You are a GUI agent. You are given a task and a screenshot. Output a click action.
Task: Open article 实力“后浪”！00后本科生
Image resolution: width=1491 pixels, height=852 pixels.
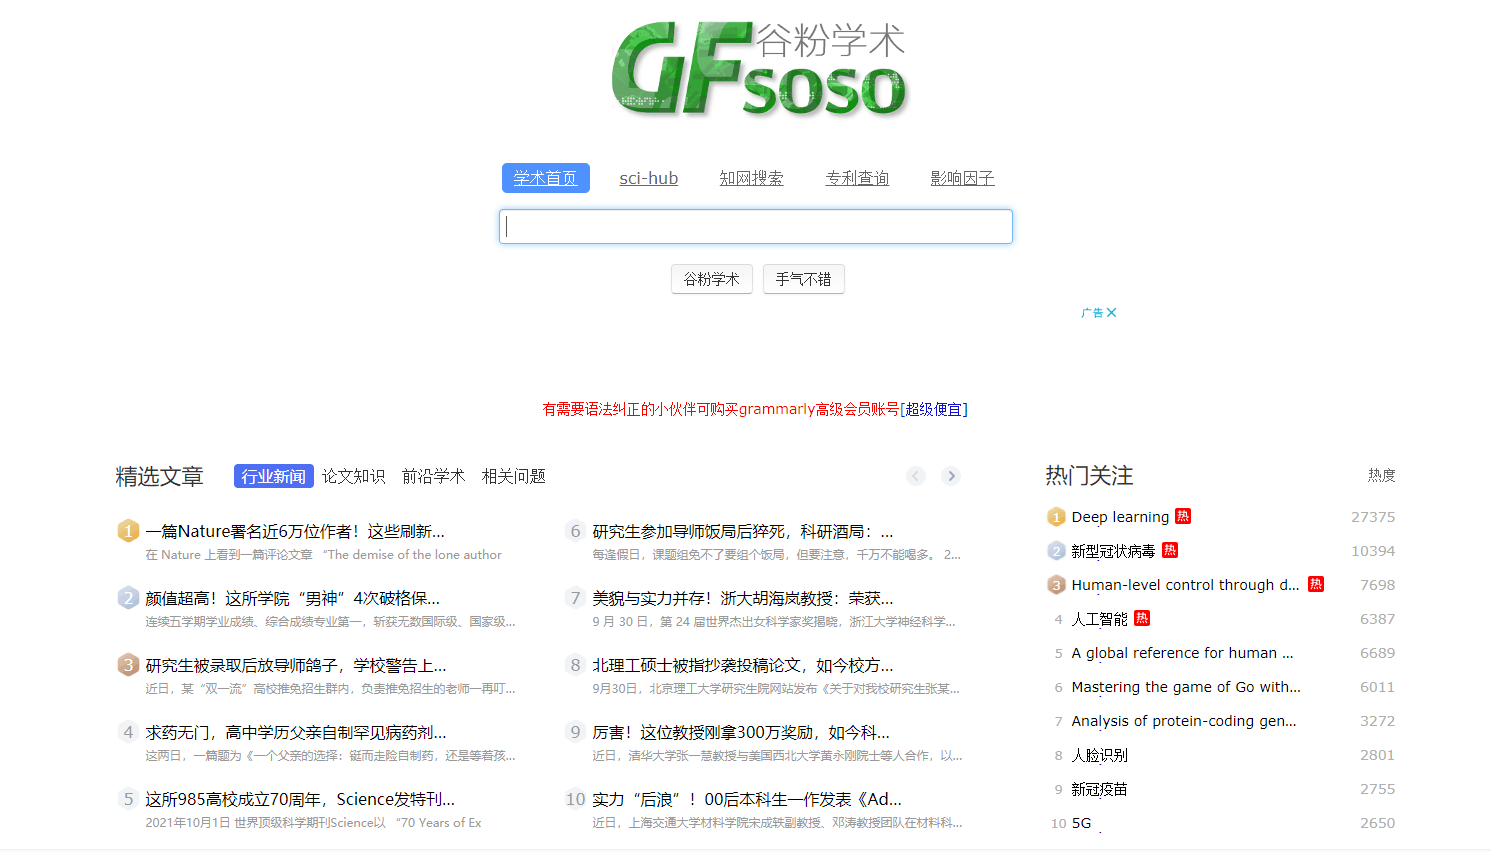point(747,799)
